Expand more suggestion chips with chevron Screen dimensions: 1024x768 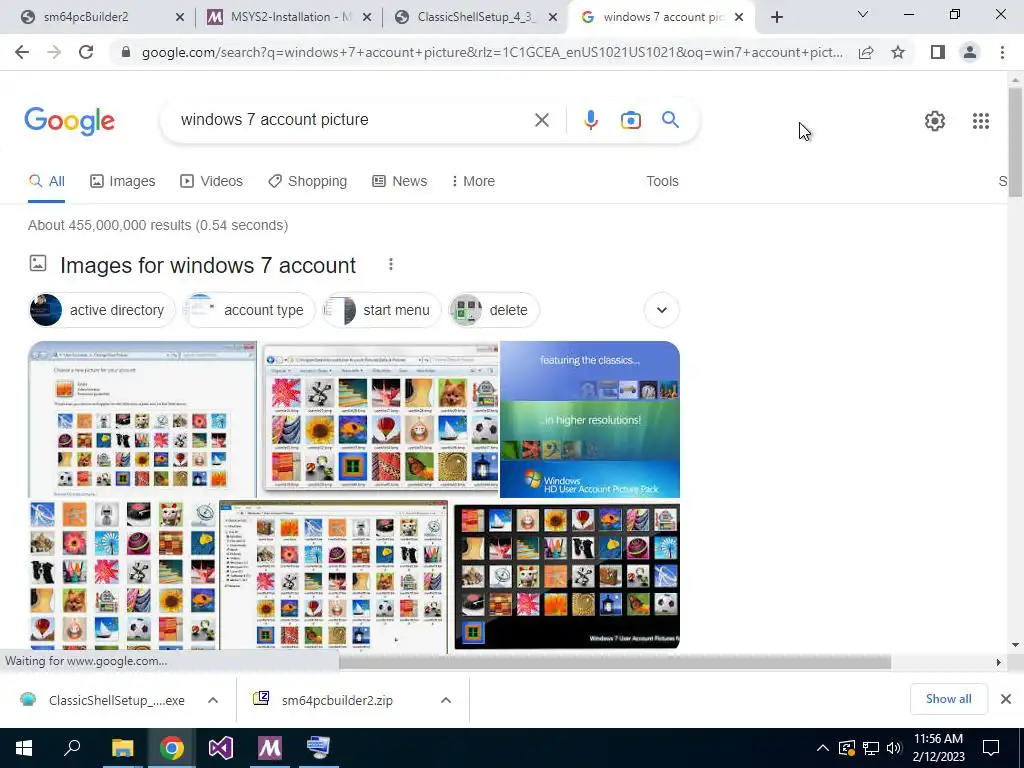pyautogui.click(x=662, y=310)
